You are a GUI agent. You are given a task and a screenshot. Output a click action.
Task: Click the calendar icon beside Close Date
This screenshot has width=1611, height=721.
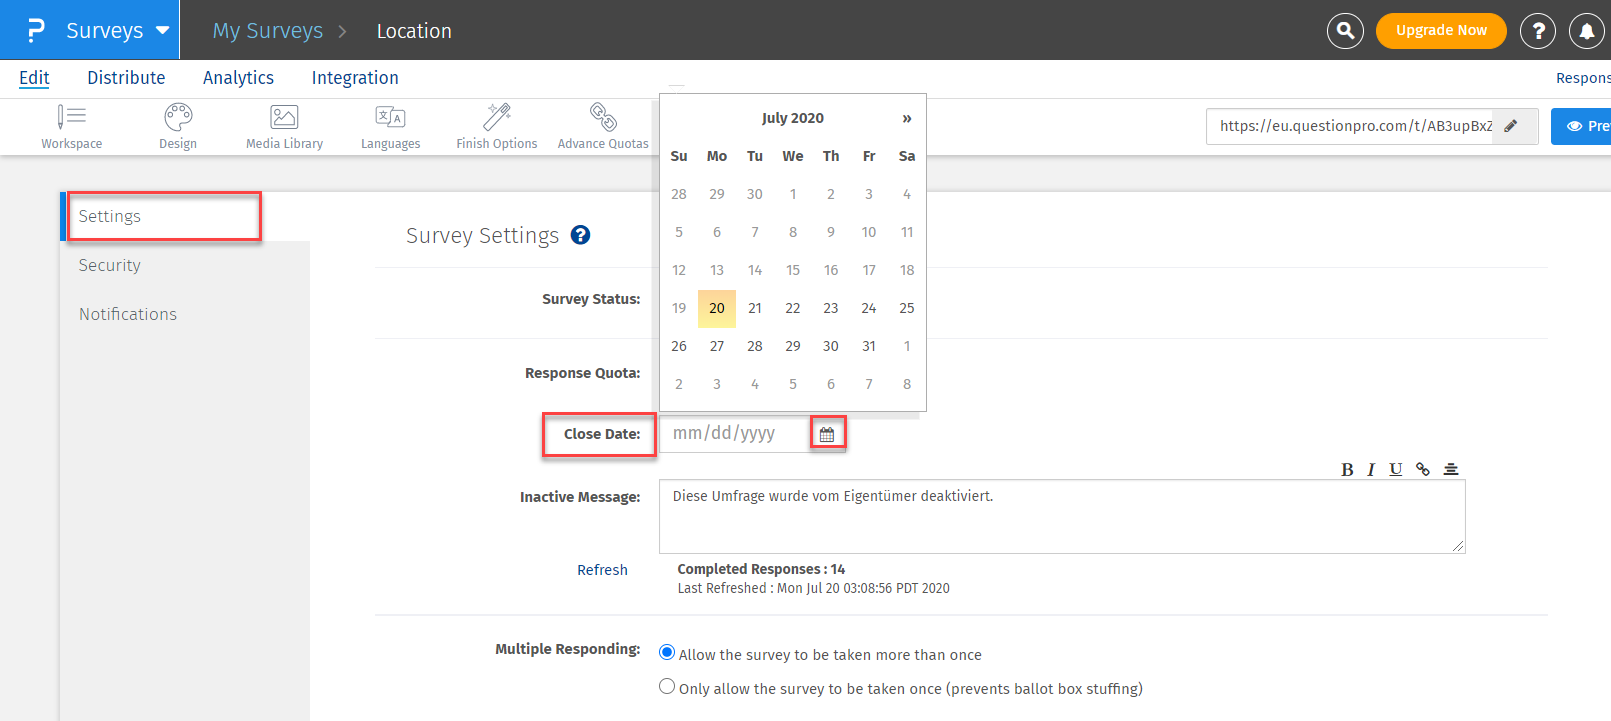click(x=827, y=434)
